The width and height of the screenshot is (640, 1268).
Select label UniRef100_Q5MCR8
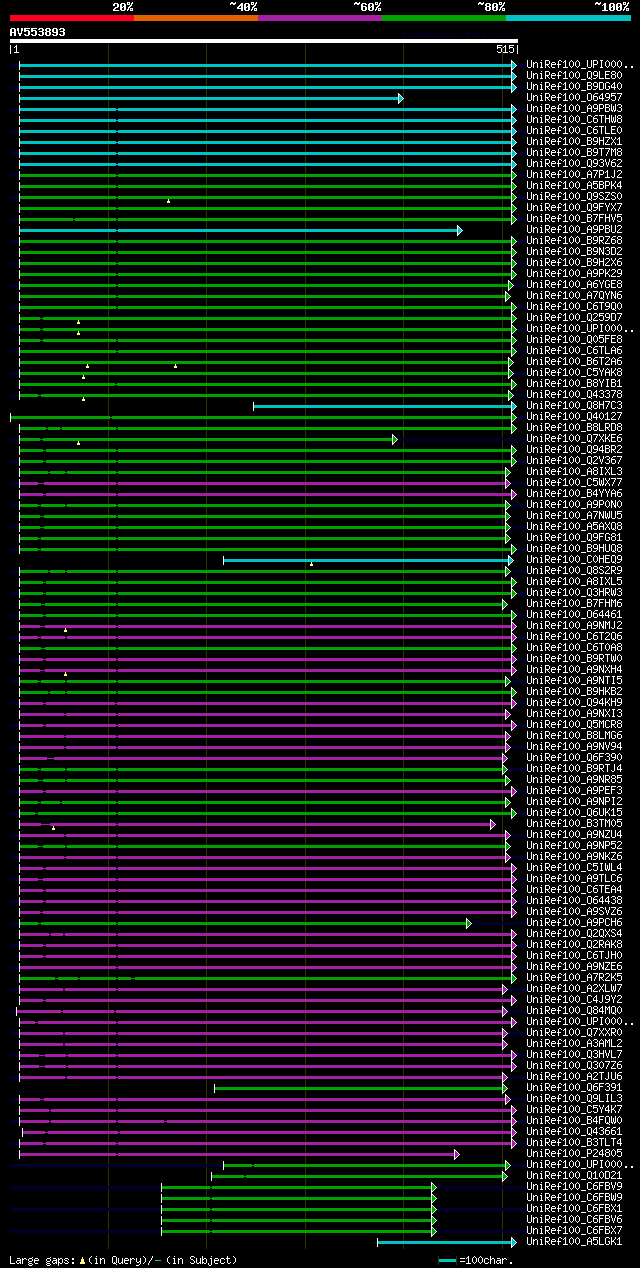pos(574,725)
